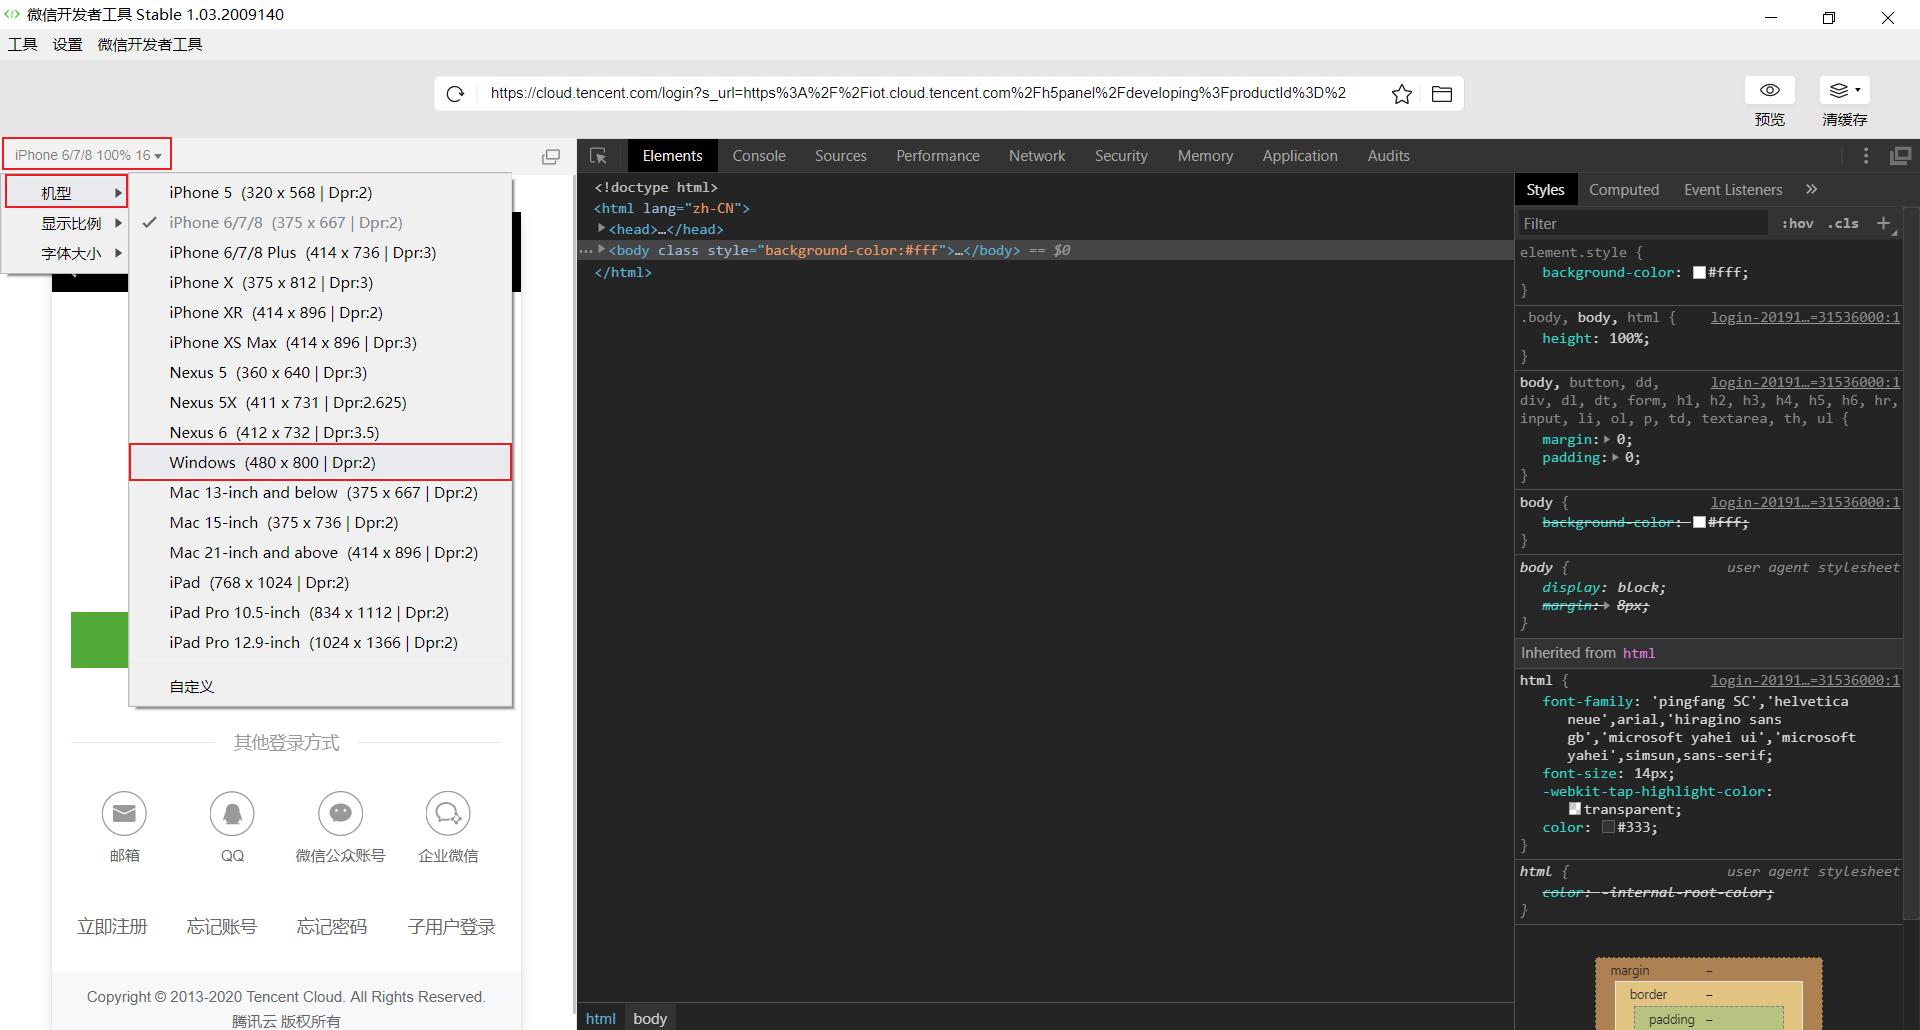This screenshot has width=1920, height=1030.
Task: Click the preview eye icon
Action: (x=1770, y=90)
